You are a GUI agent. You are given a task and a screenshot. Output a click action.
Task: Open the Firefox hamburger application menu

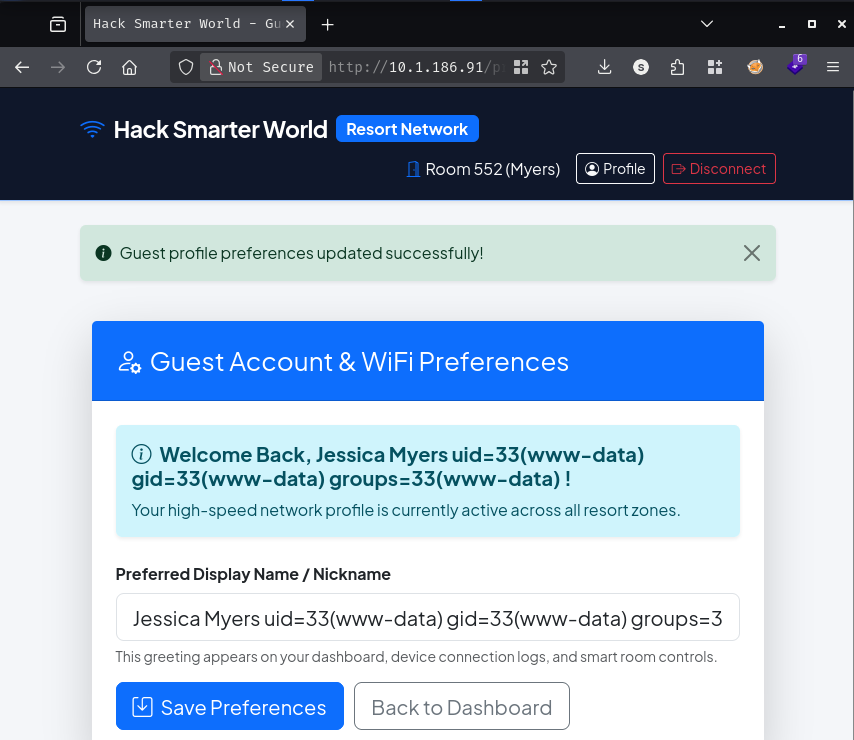coord(833,67)
